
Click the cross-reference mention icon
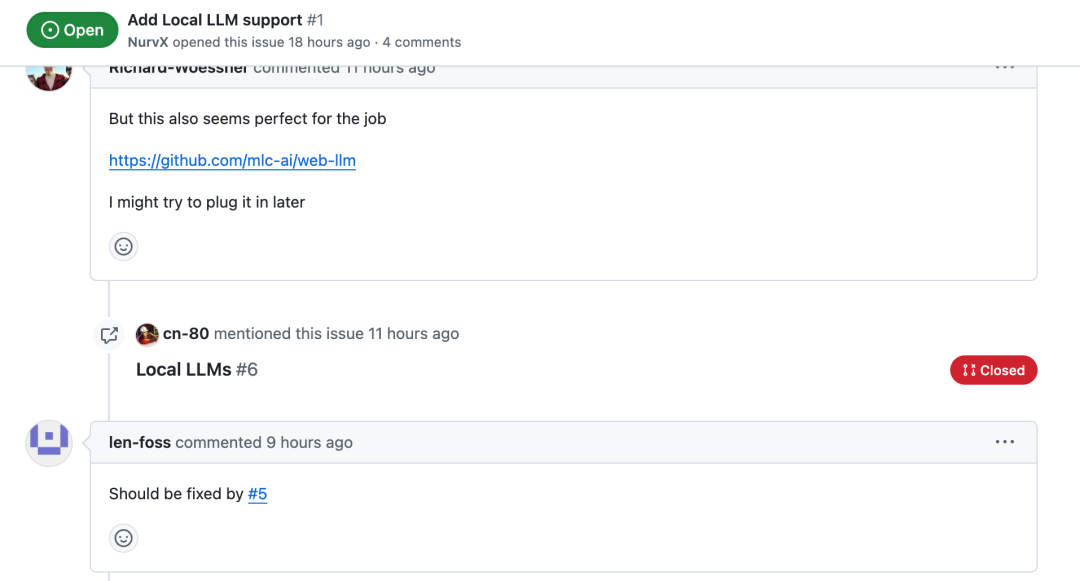(109, 335)
